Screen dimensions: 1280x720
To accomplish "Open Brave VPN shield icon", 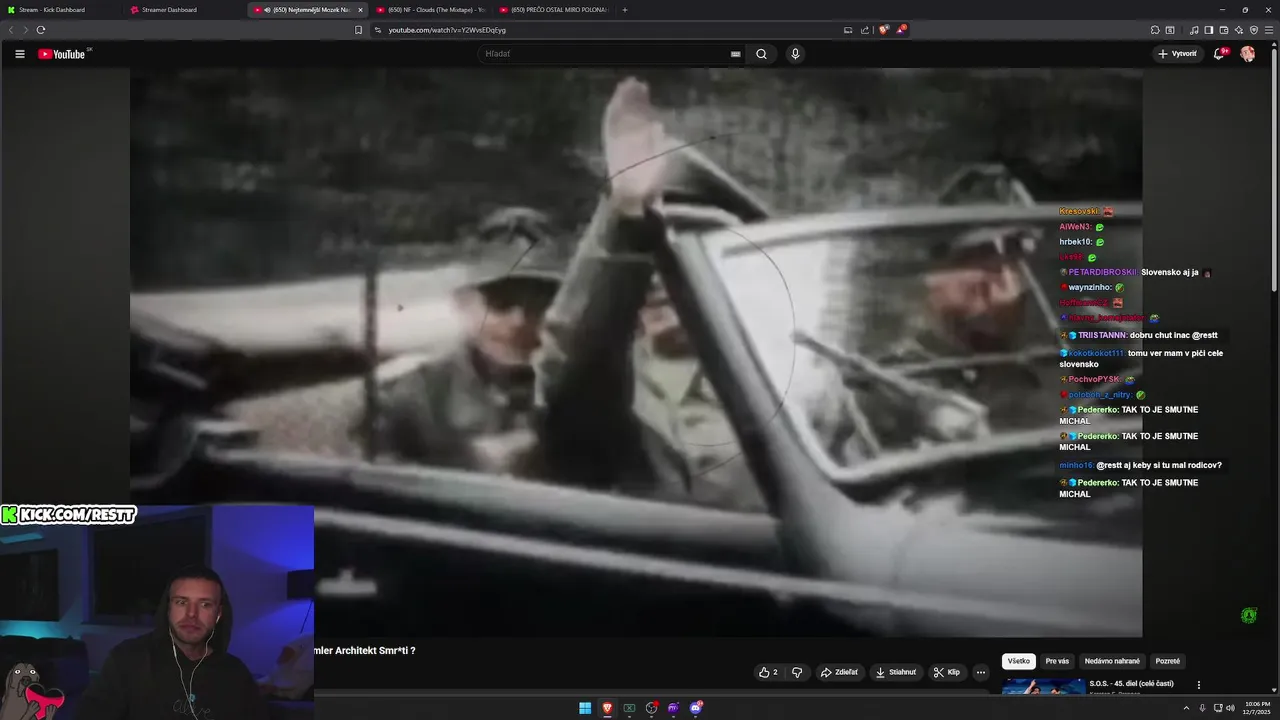I will click(x=1253, y=30).
